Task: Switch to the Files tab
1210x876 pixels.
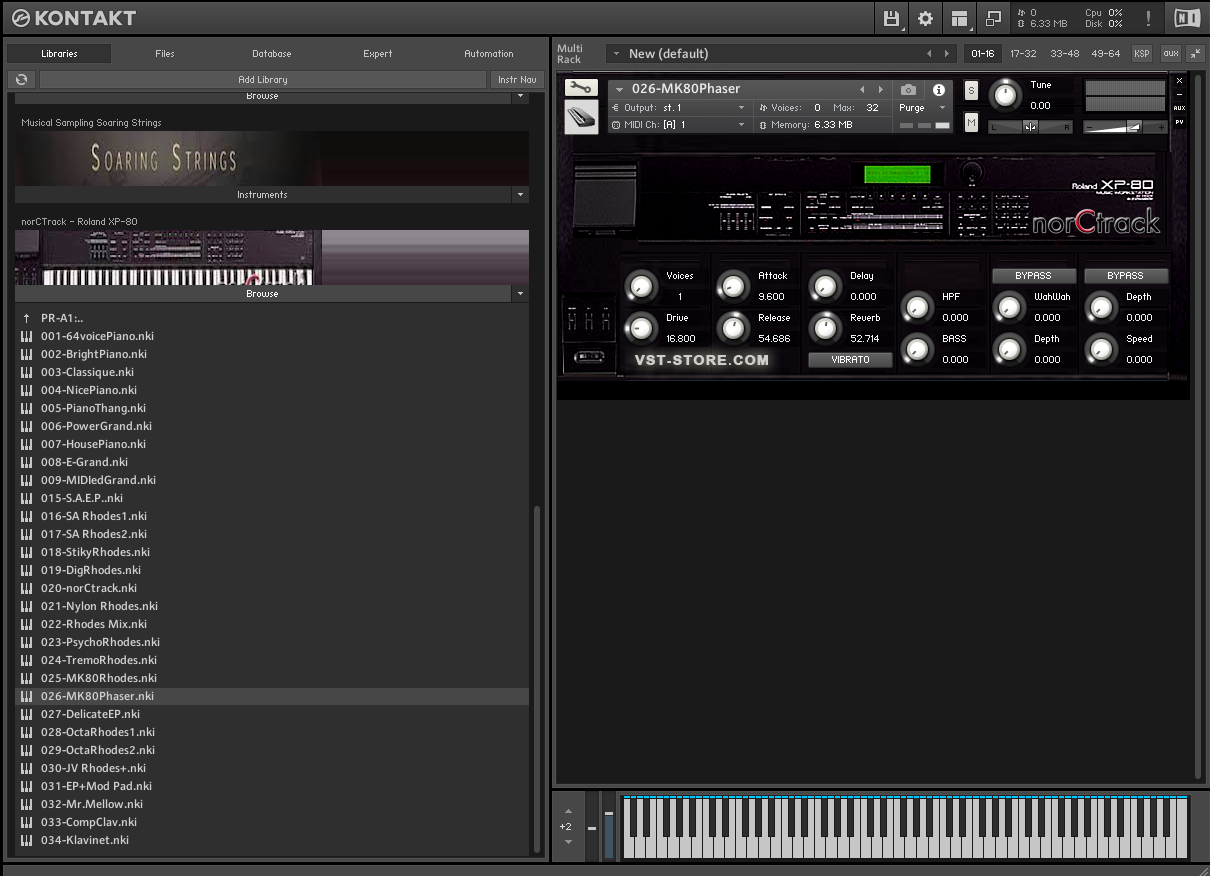Action: pos(165,54)
